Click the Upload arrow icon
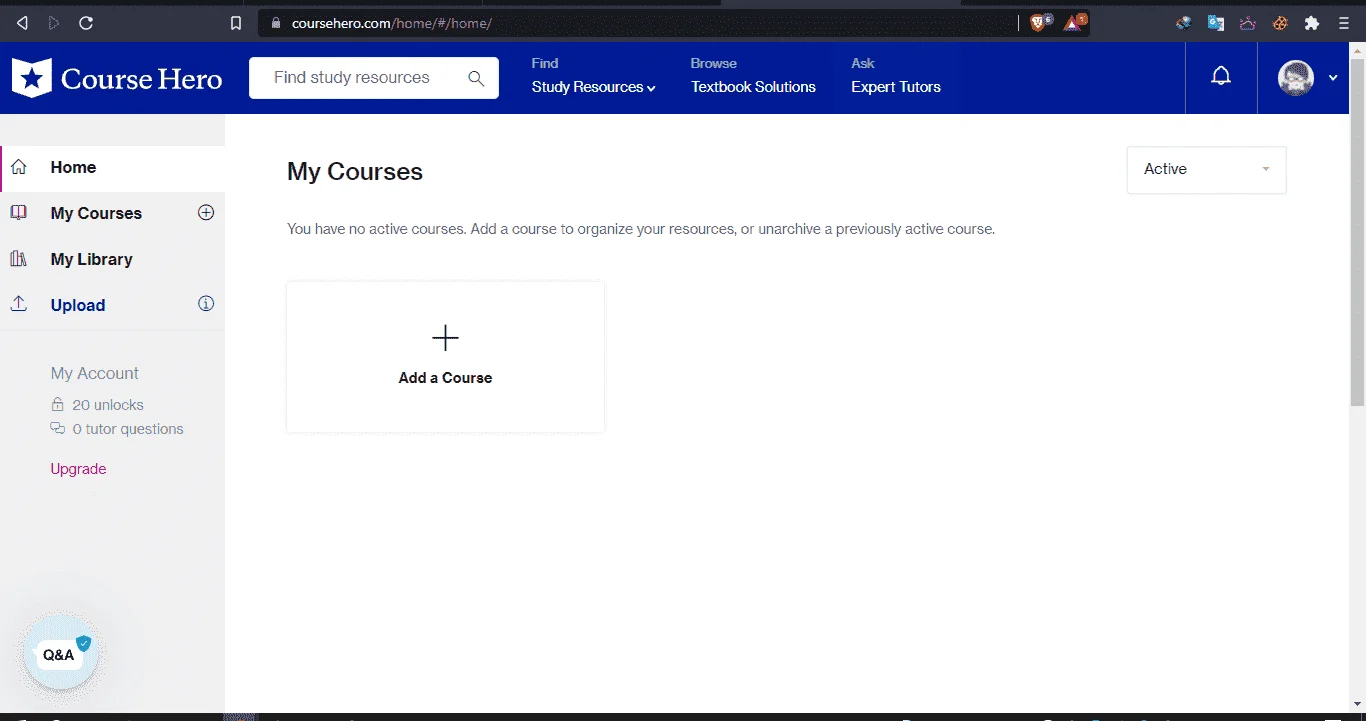The width and height of the screenshot is (1366, 721). tap(19, 304)
